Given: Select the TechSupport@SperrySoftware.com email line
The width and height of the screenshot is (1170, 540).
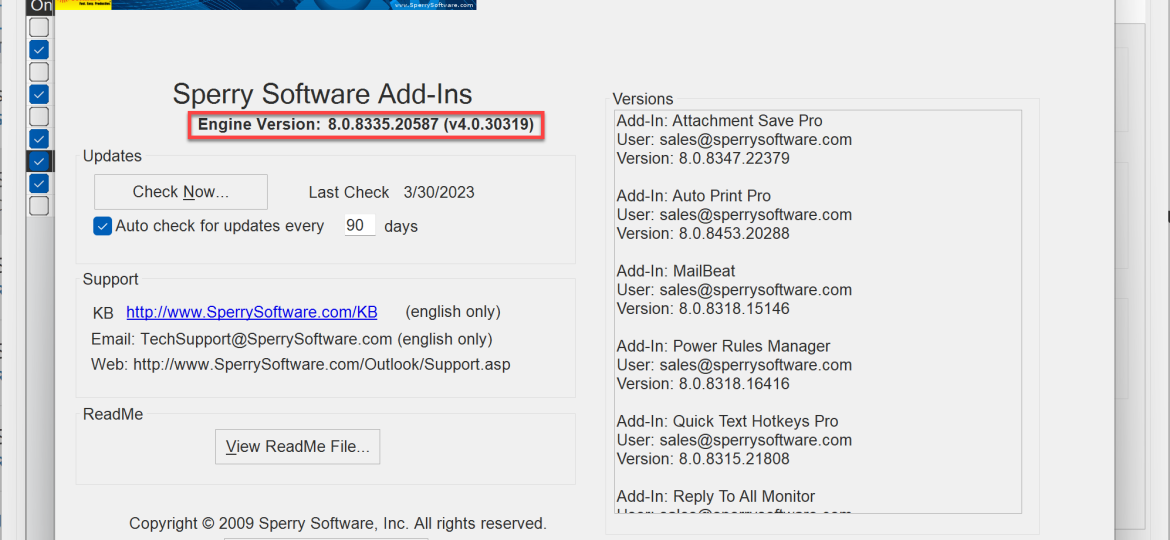Looking at the screenshot, I should click(292, 339).
